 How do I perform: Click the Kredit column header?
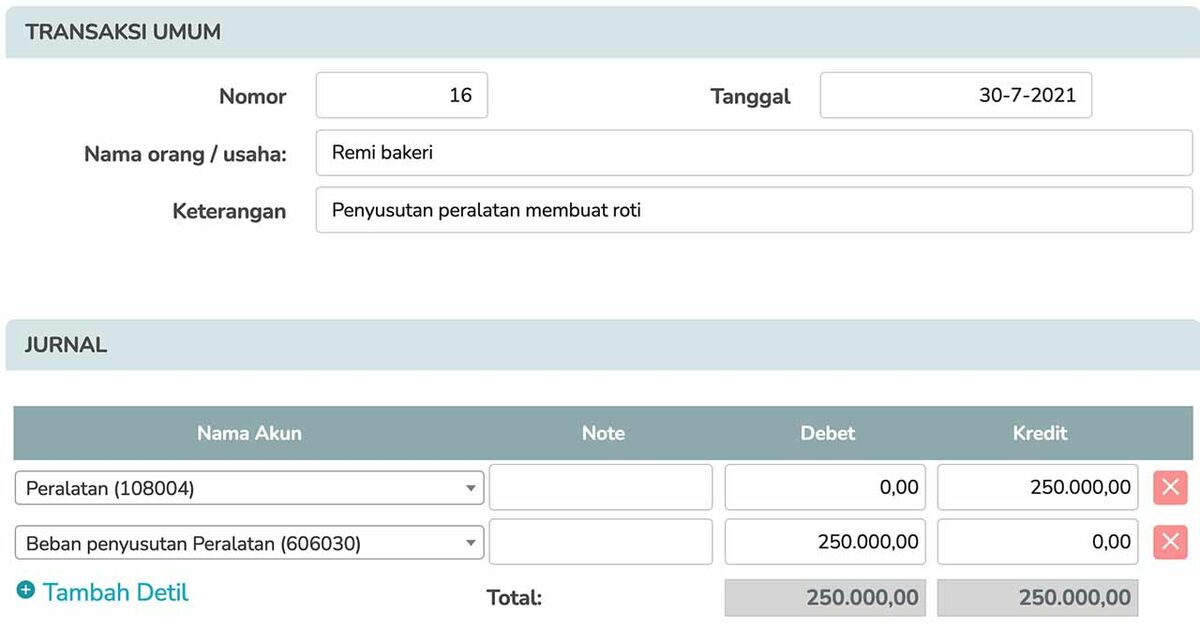coord(1039,433)
